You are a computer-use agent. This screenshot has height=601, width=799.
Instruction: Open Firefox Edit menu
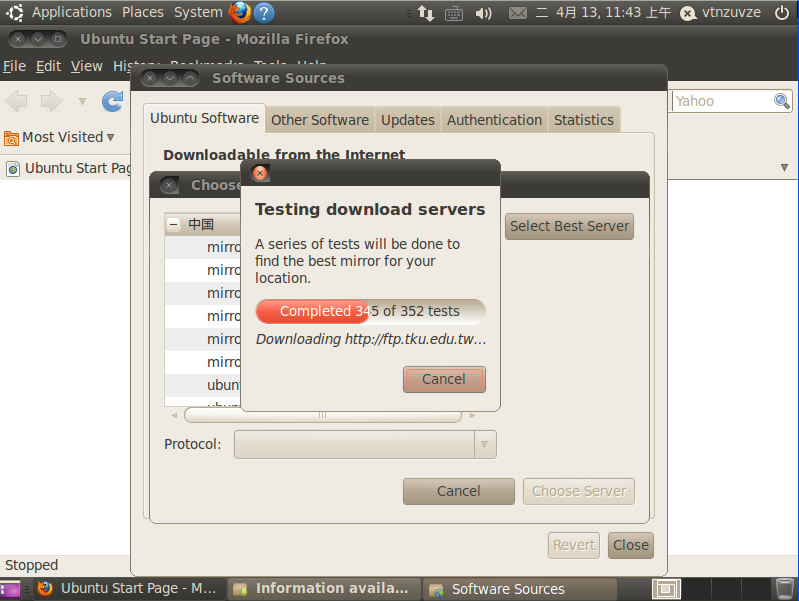48,66
